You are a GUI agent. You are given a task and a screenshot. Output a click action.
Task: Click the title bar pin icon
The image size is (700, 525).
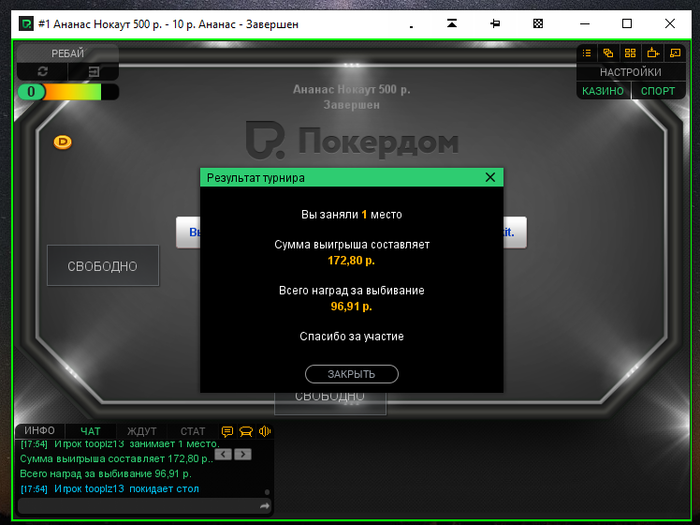(x=495, y=23)
